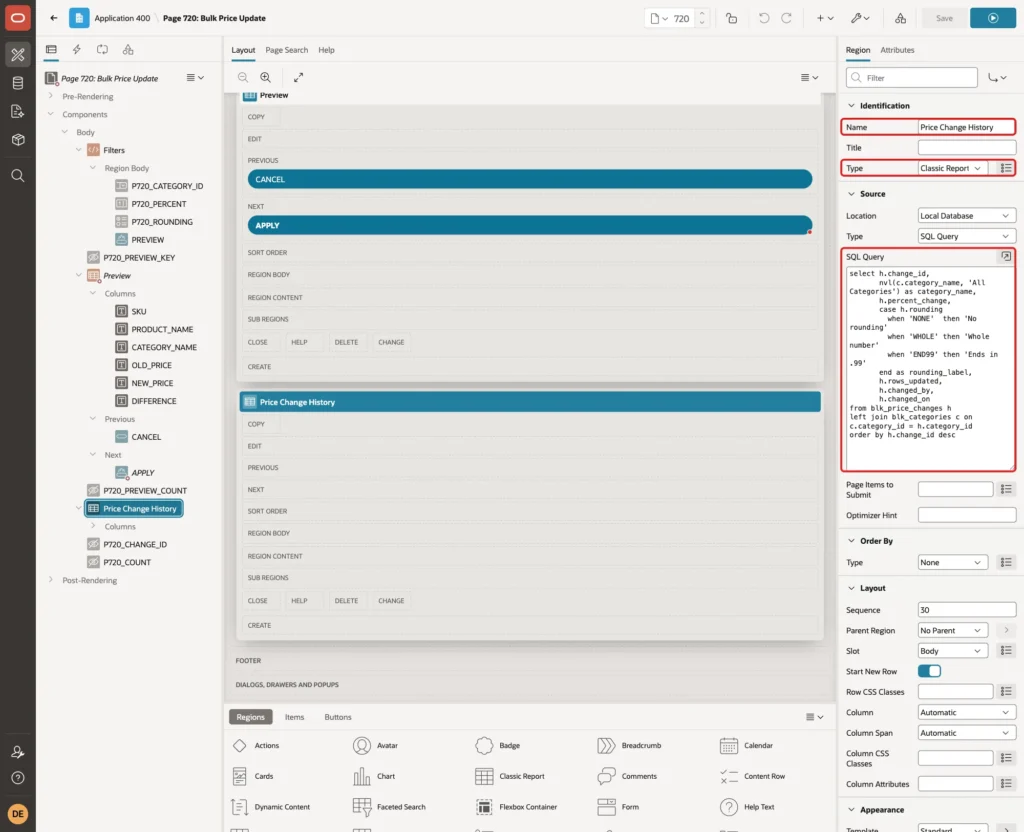Click the APPLY button in layout
The image size is (1024, 832).
pyautogui.click(x=530, y=225)
